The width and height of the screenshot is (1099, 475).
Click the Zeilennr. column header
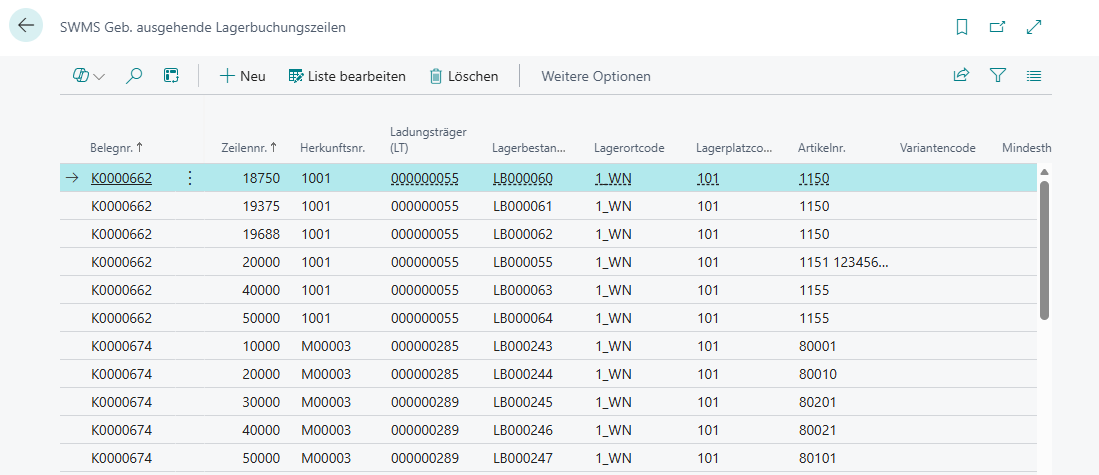point(248,148)
